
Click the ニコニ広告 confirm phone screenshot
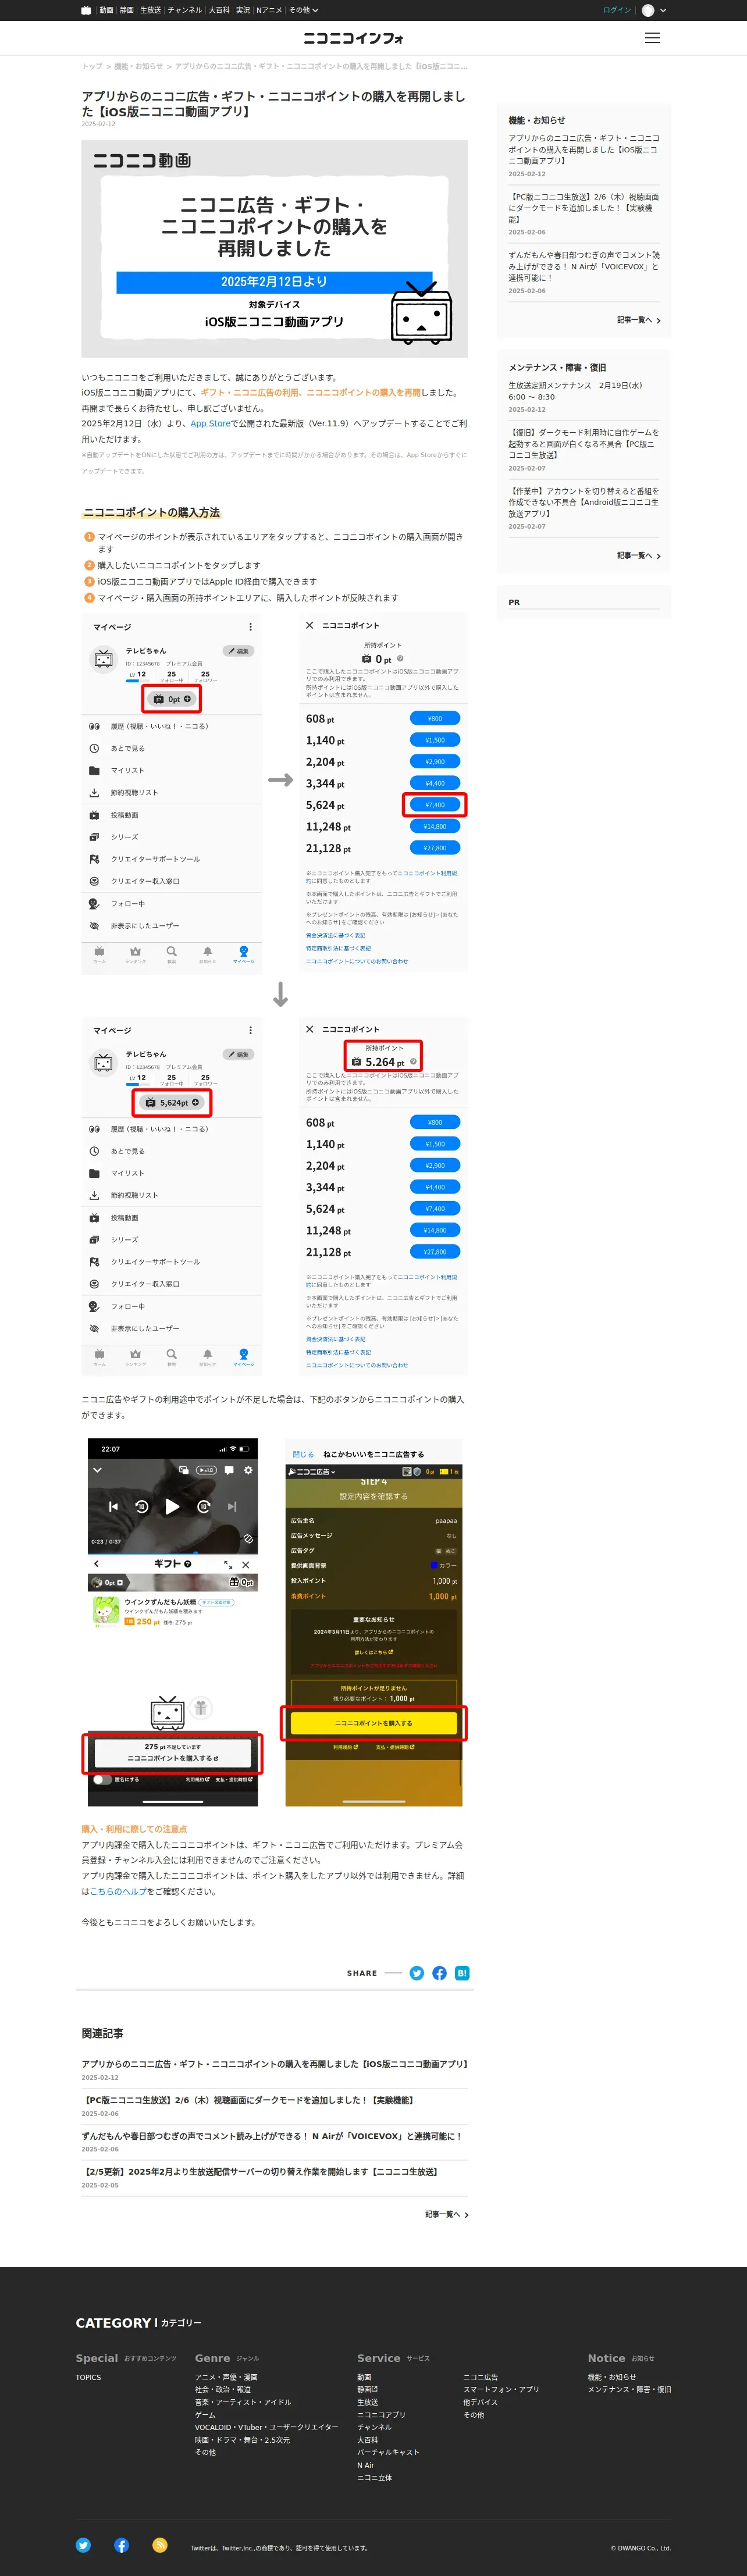point(374,1622)
